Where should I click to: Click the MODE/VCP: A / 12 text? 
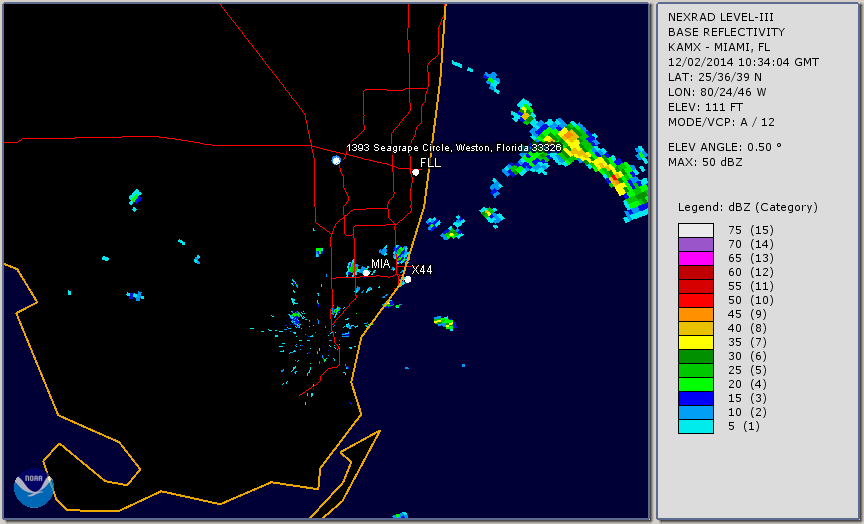[721, 122]
